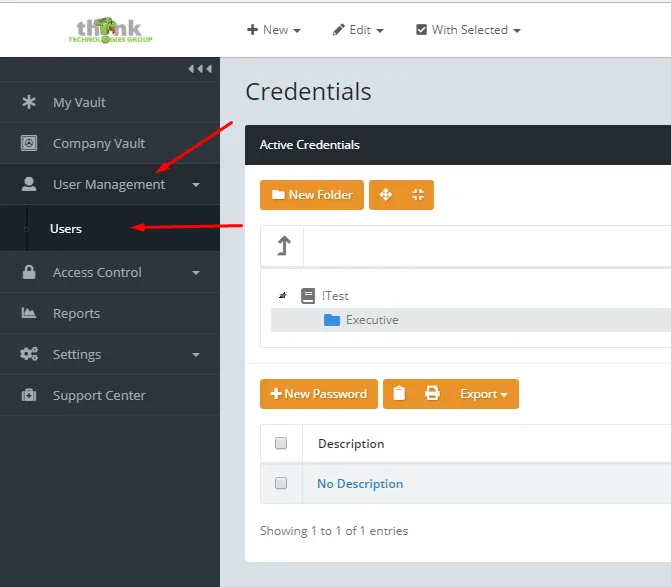The height and width of the screenshot is (587, 671).
Task: Click the Credentials page heading
Action: (x=308, y=92)
